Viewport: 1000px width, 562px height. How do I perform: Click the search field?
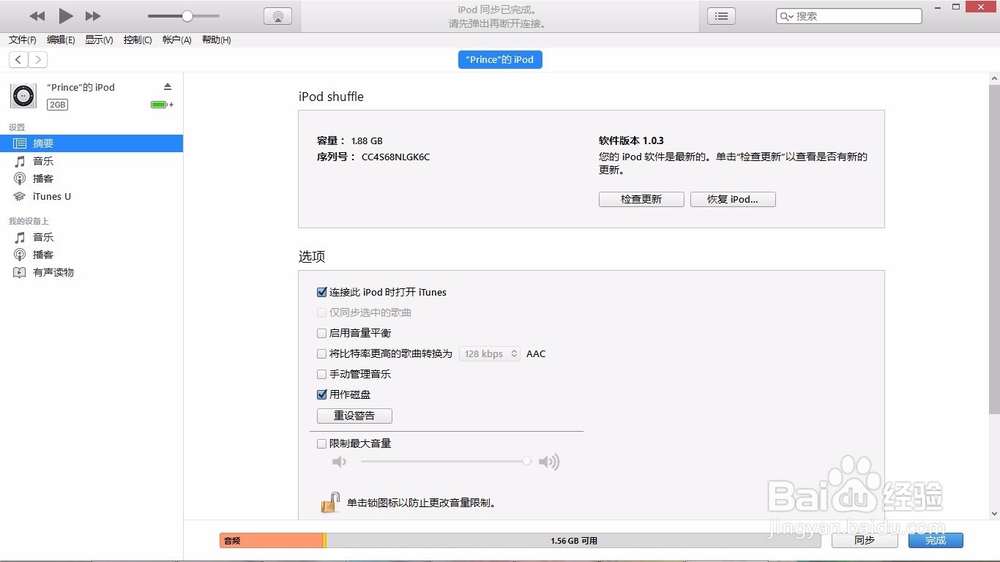tap(849, 16)
